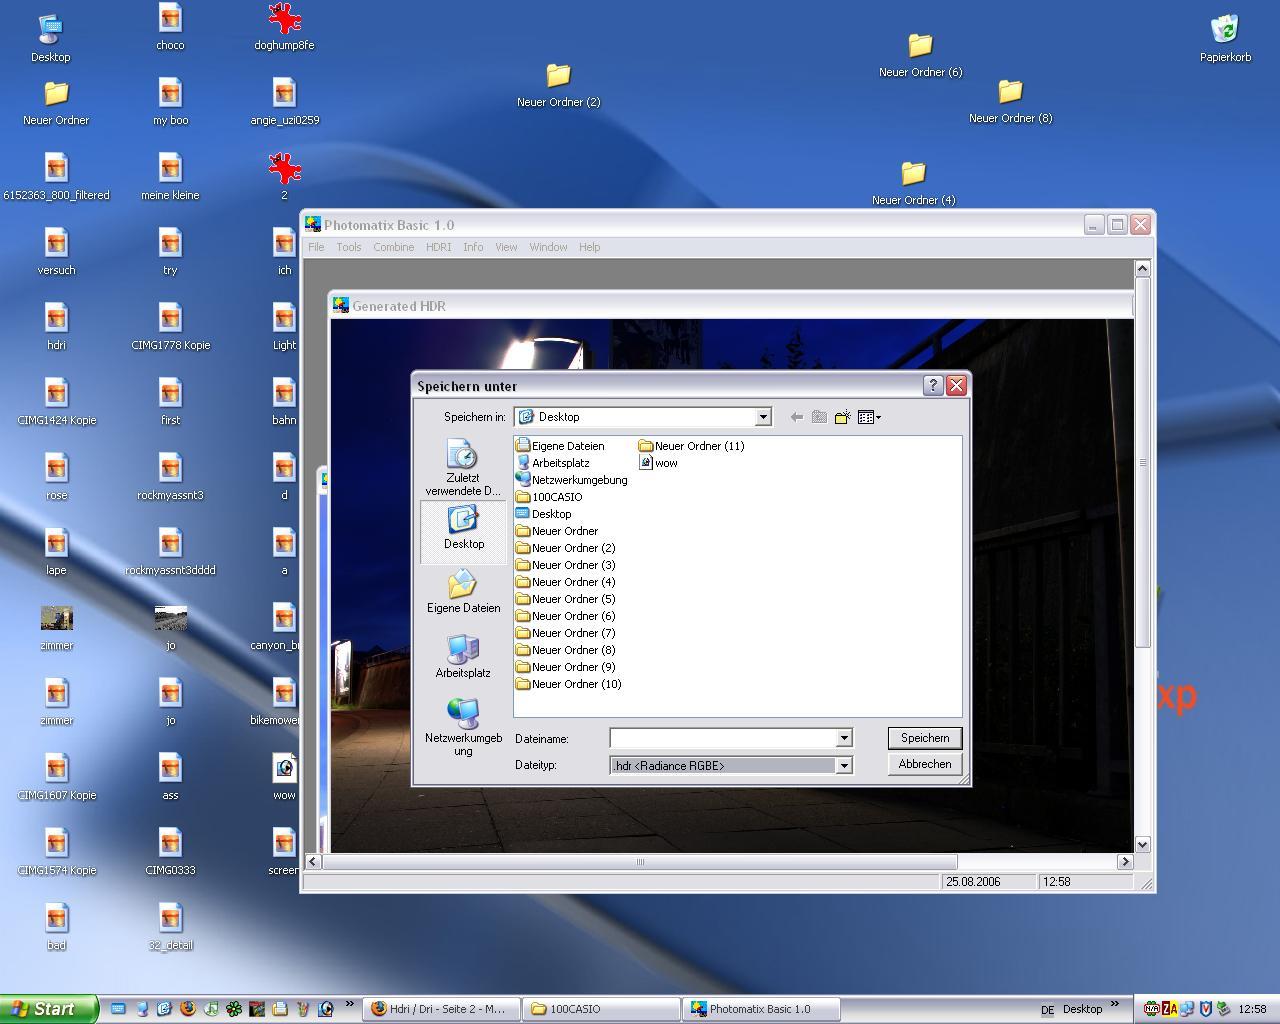This screenshot has width=1280, height=1024.
Task: Select the hdri desktop file icon
Action: point(56,327)
